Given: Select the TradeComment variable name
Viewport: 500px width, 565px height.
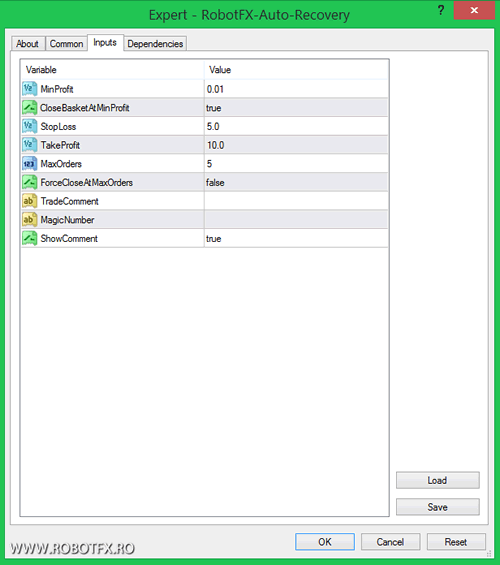Looking at the screenshot, I should [70, 201].
